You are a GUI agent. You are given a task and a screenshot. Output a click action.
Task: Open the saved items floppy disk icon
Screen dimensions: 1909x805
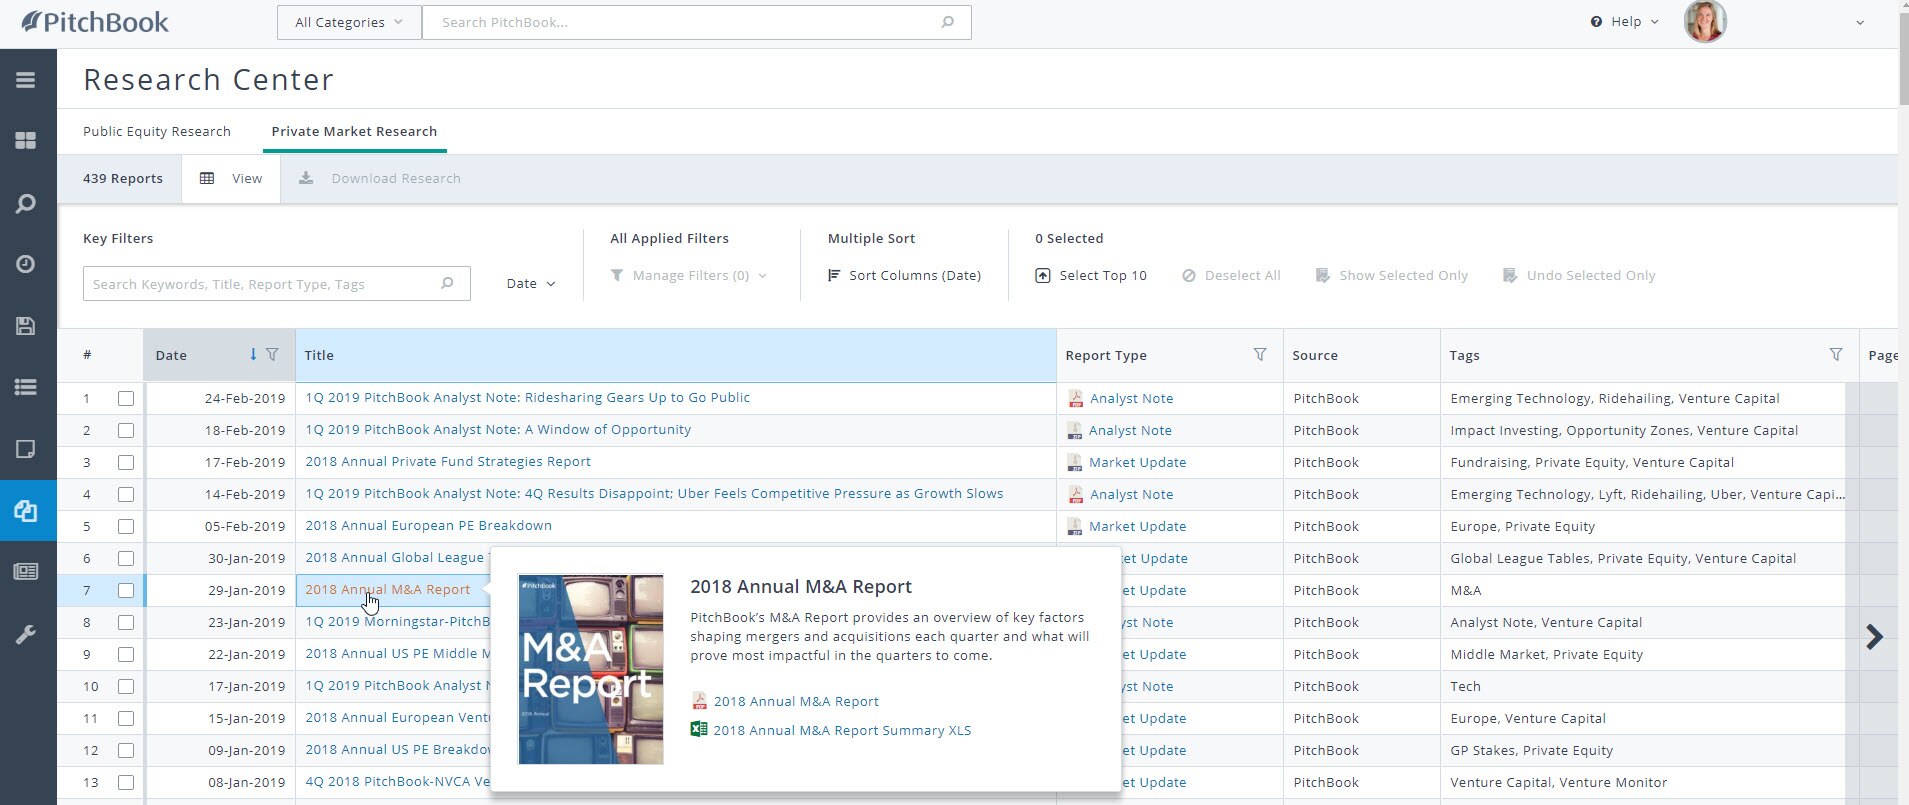pos(26,326)
